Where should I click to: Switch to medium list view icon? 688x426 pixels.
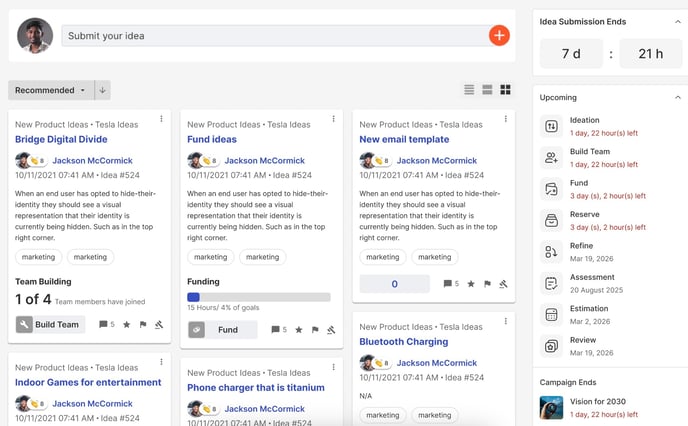(487, 90)
